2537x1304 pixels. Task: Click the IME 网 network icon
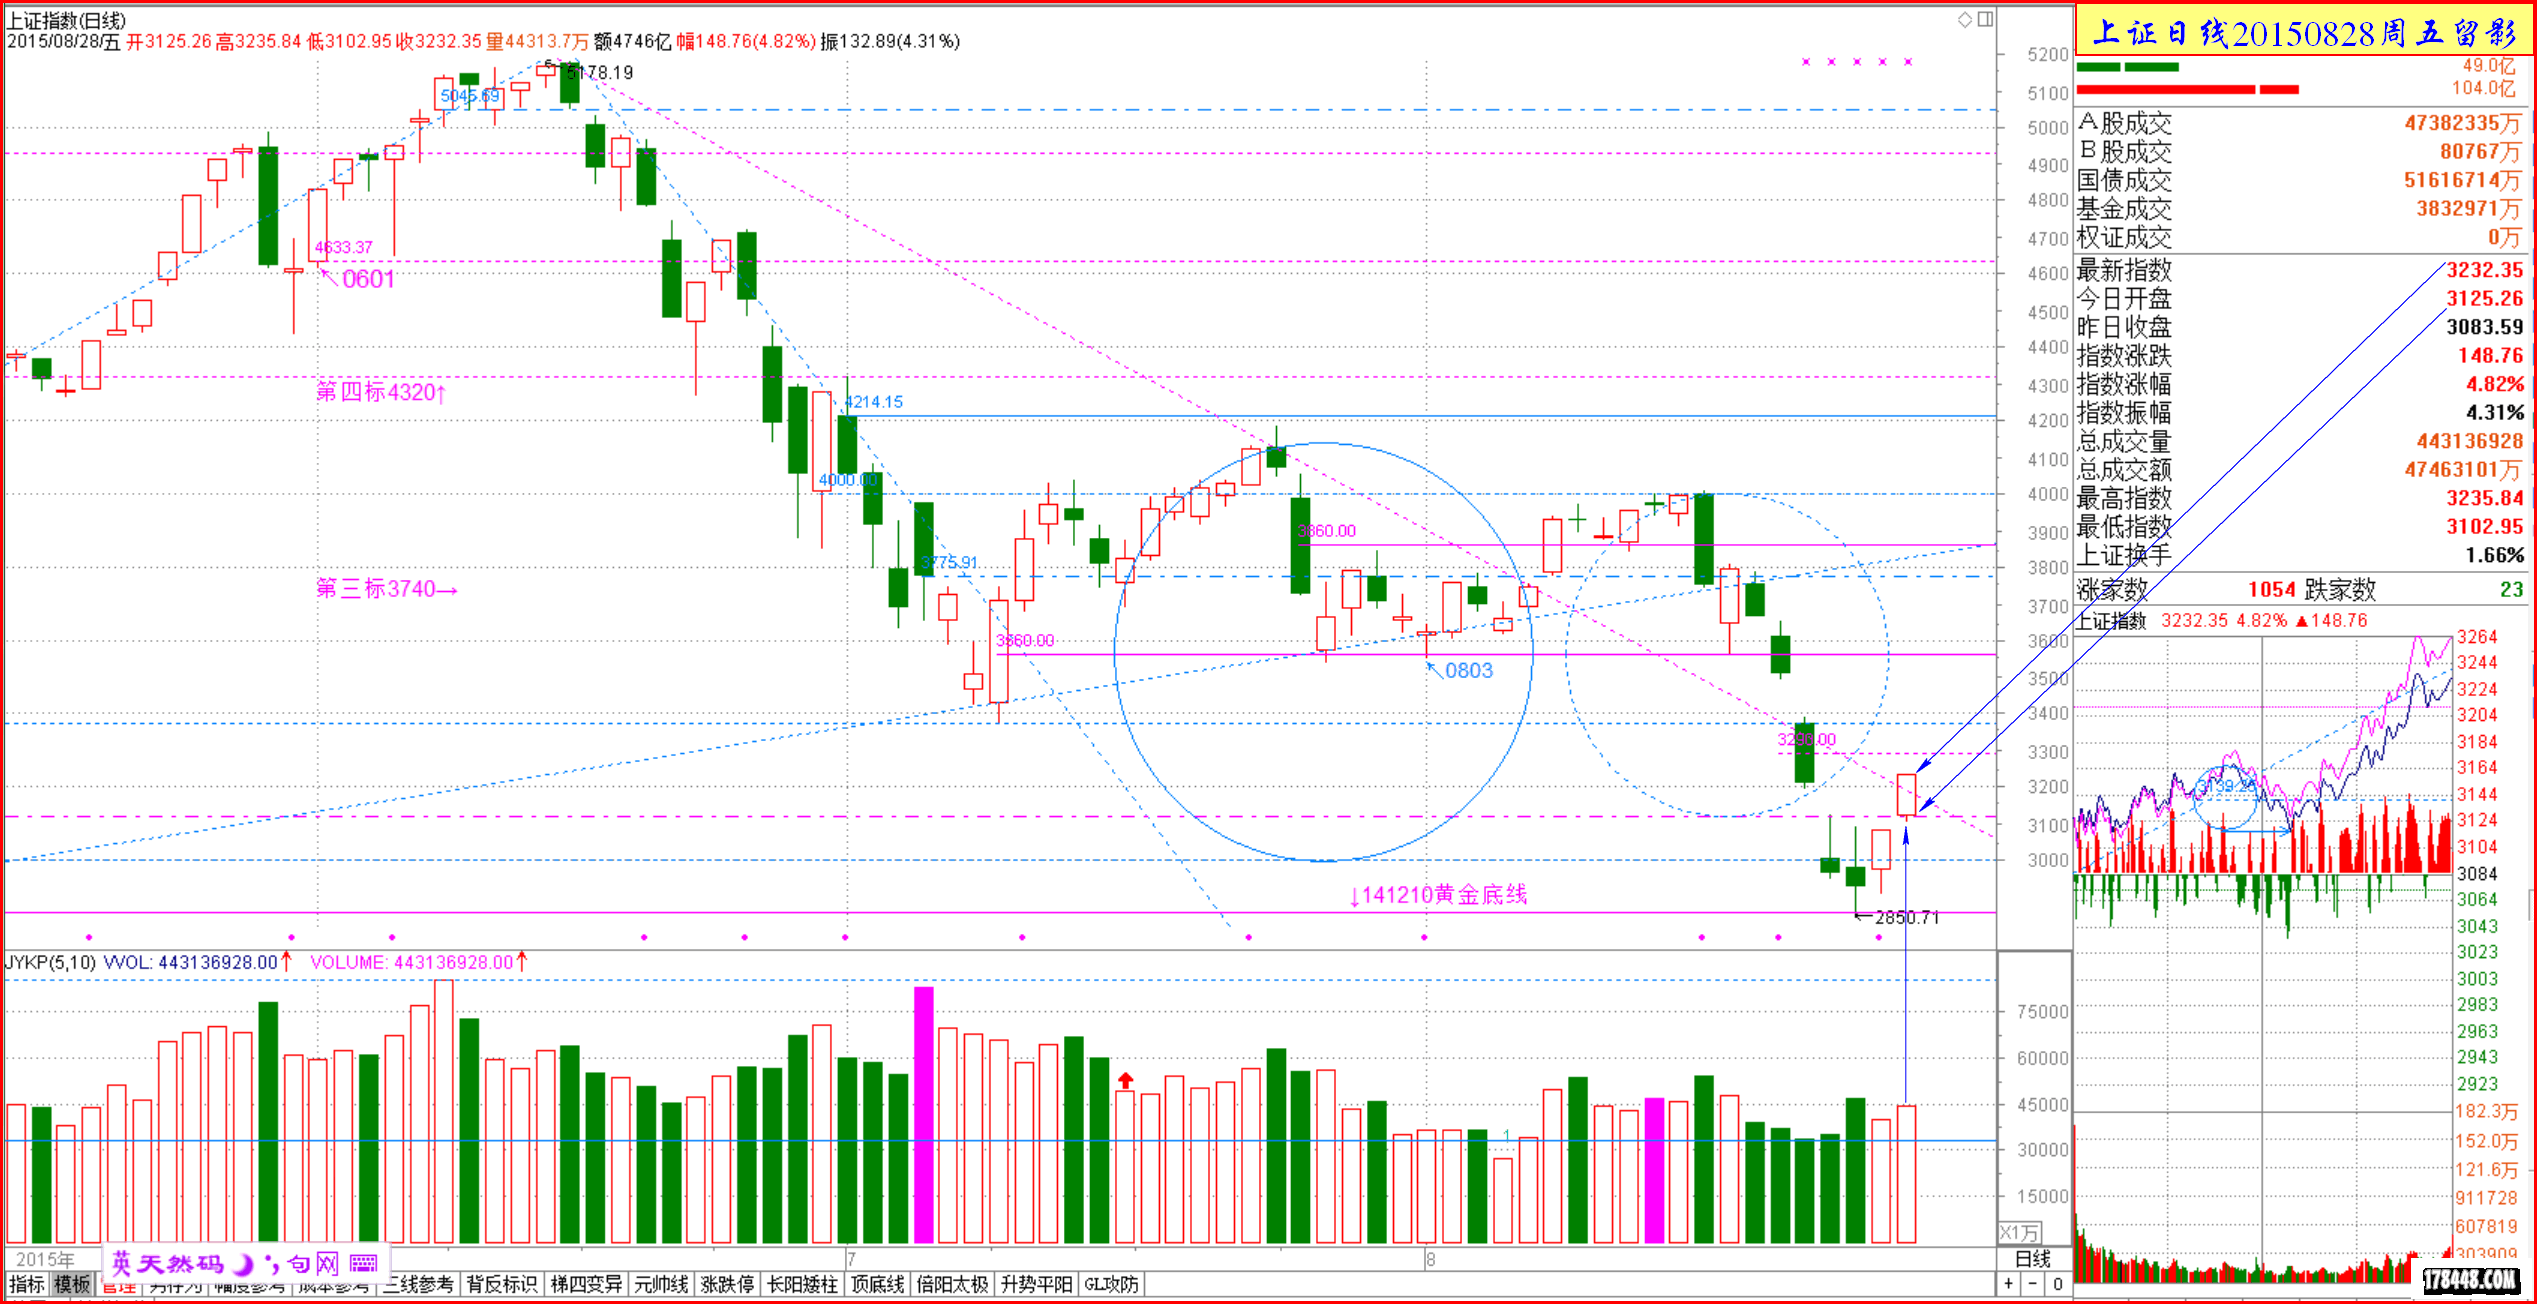329,1264
